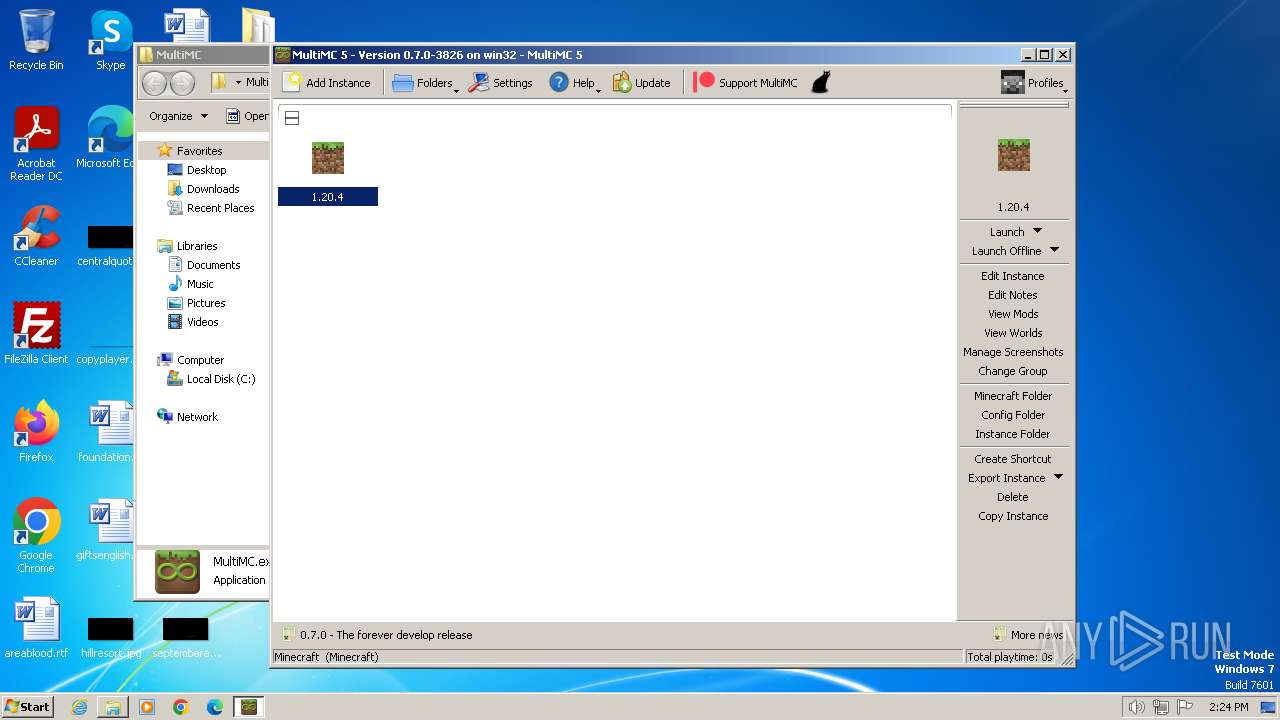Viewport: 1280px width, 720px height.
Task: Check for updates with Update icon
Action: (641, 83)
